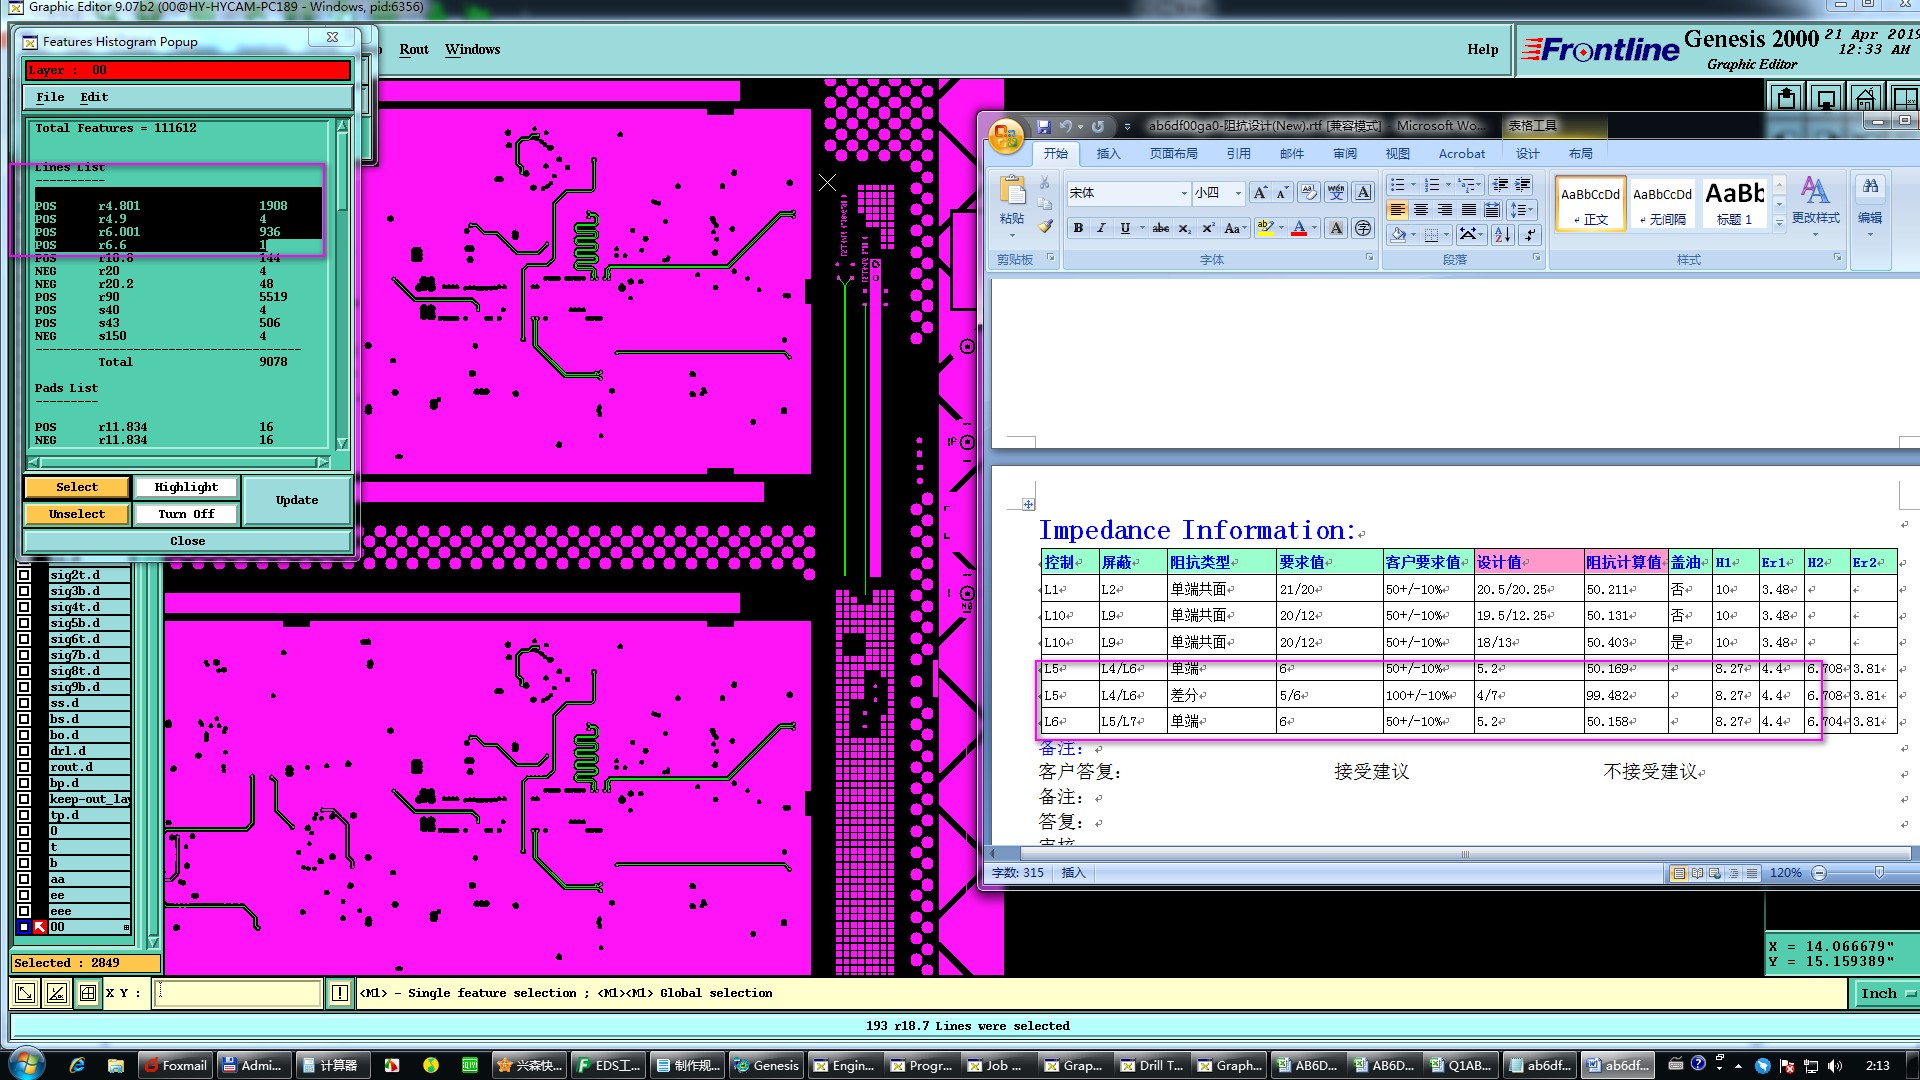
Task: Open the font size dropdown
Action: click(1238, 193)
